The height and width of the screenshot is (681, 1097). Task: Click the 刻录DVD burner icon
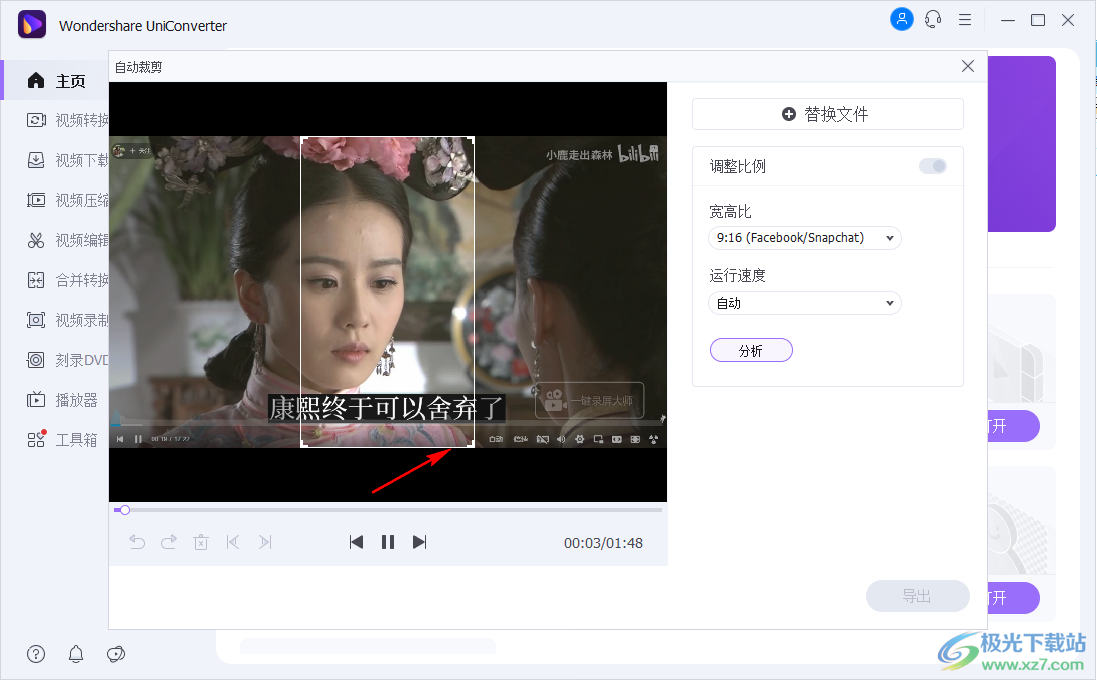(x=36, y=360)
